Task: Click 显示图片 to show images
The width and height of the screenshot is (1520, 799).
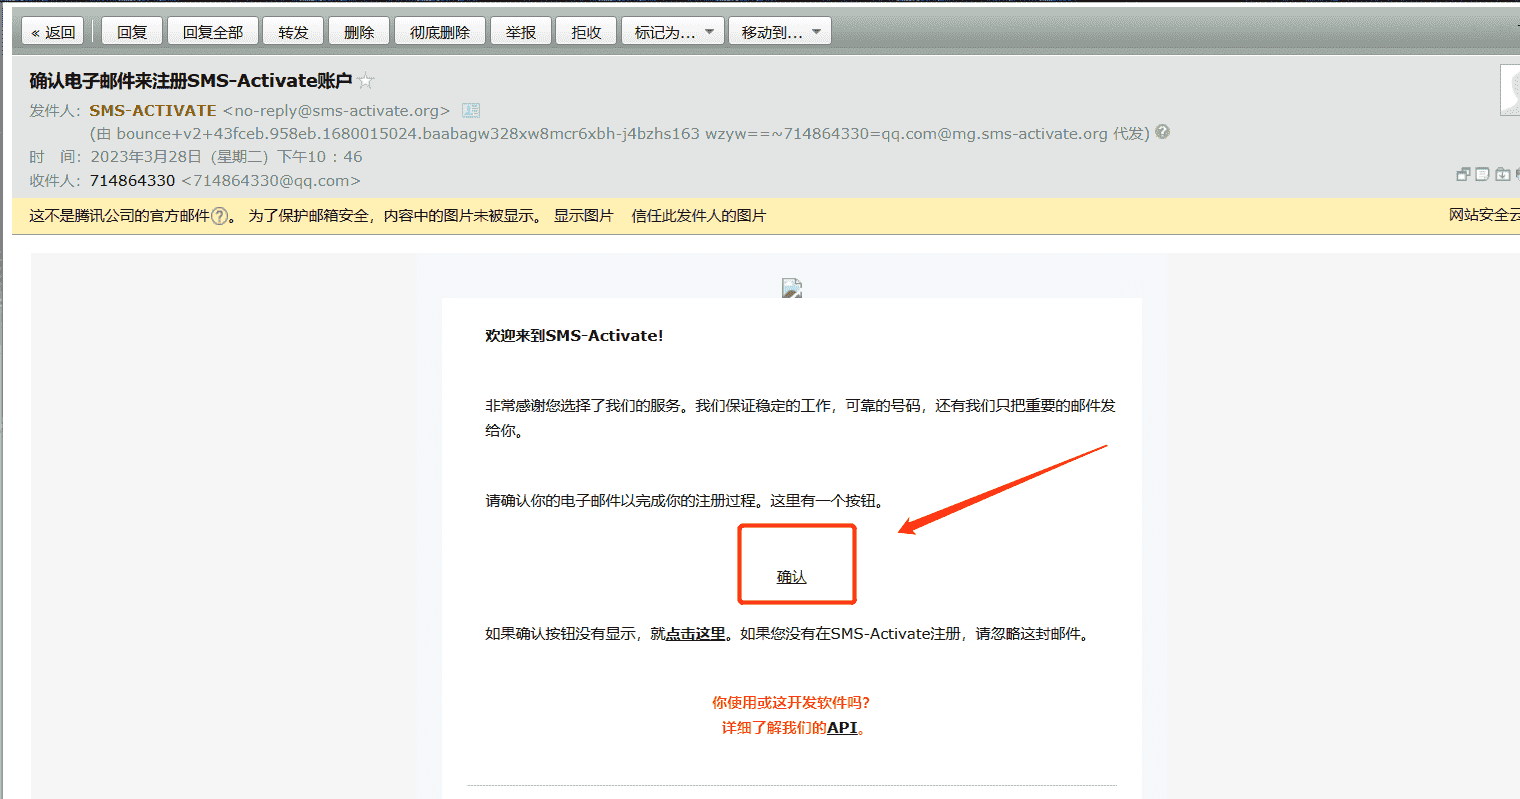Action: tap(584, 216)
